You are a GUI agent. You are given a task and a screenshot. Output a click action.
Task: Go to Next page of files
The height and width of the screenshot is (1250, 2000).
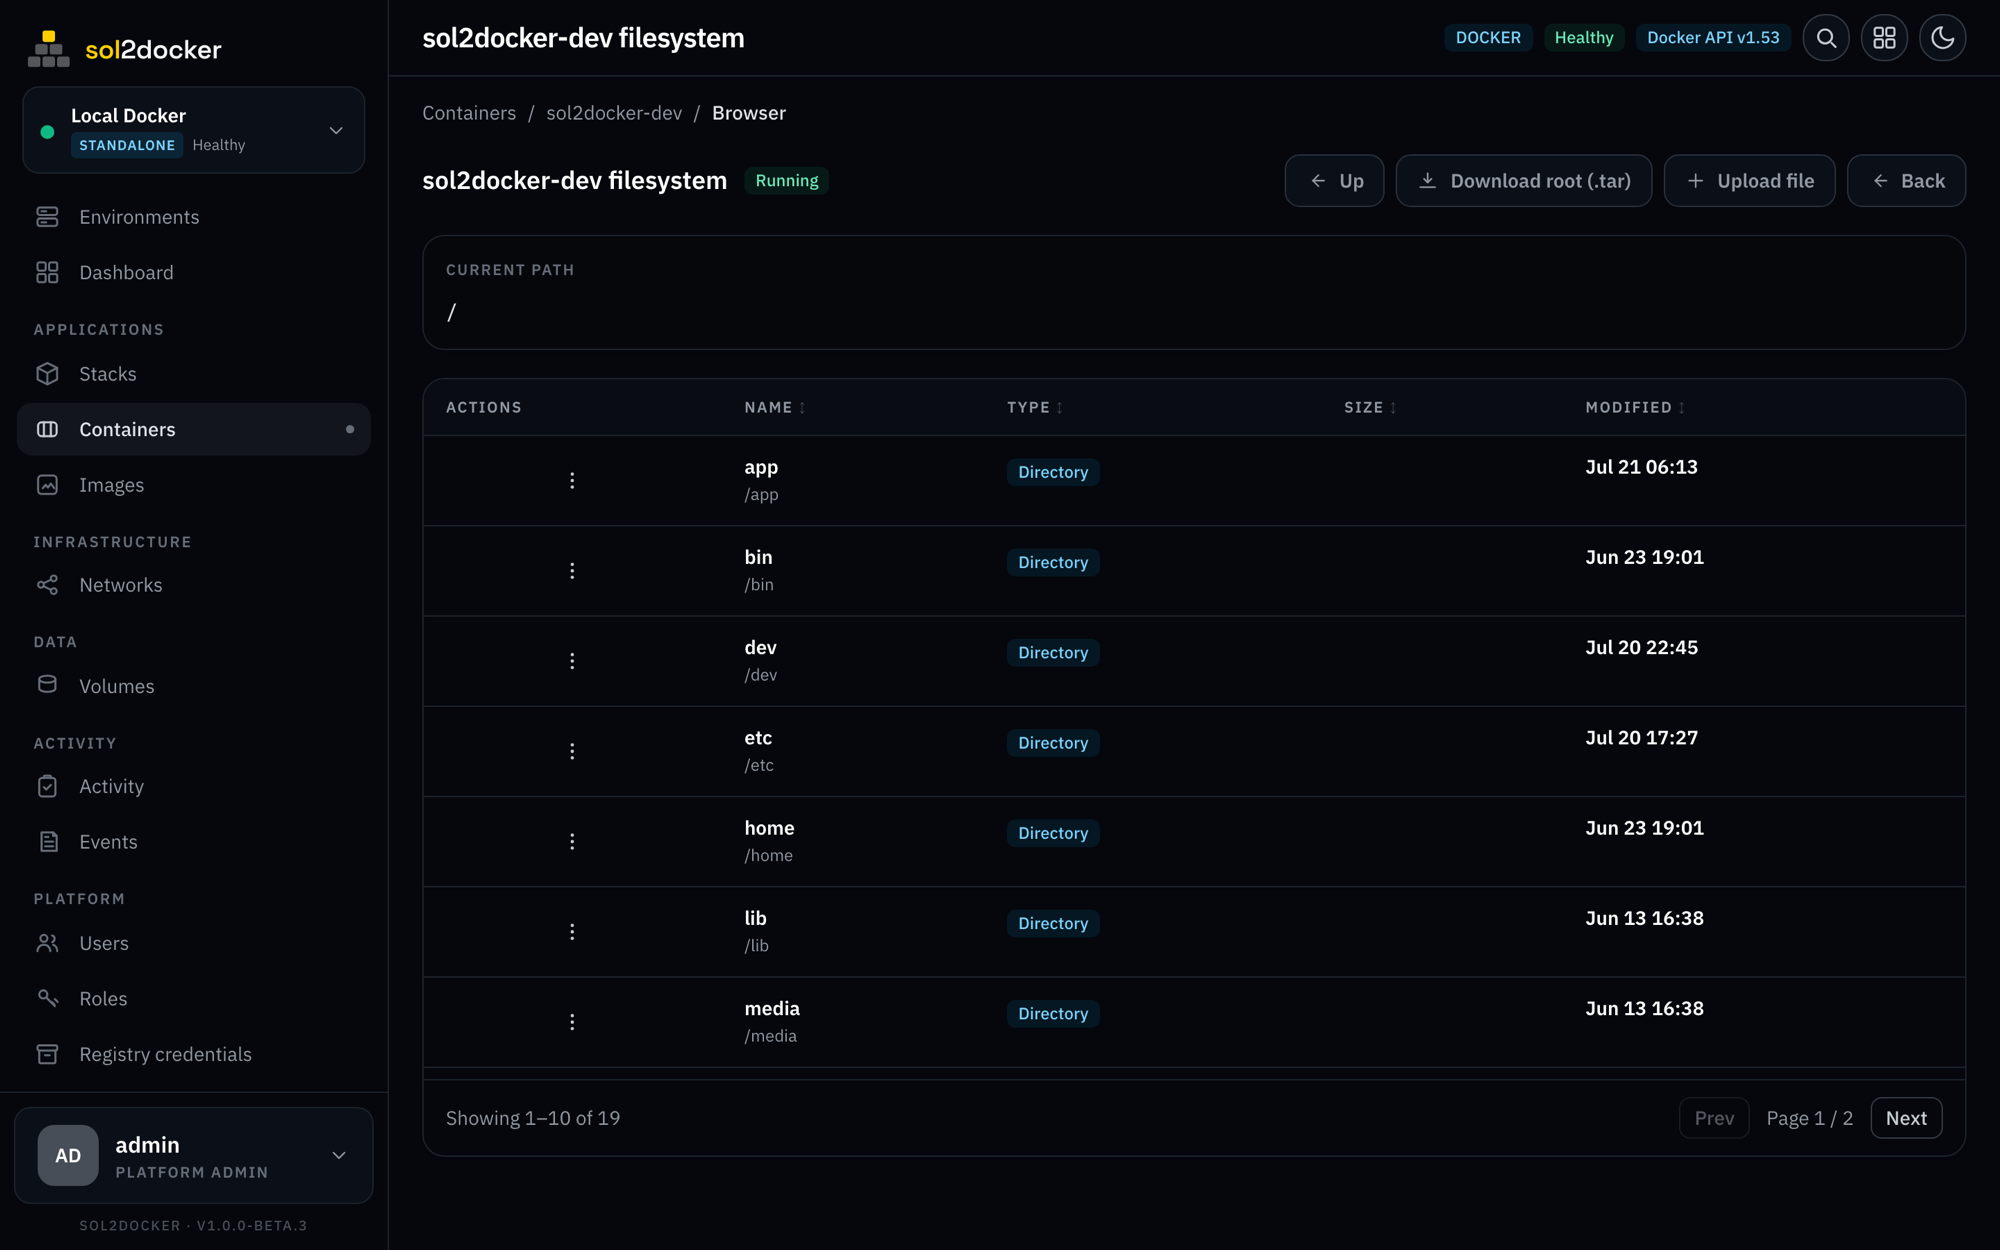coord(1906,1118)
